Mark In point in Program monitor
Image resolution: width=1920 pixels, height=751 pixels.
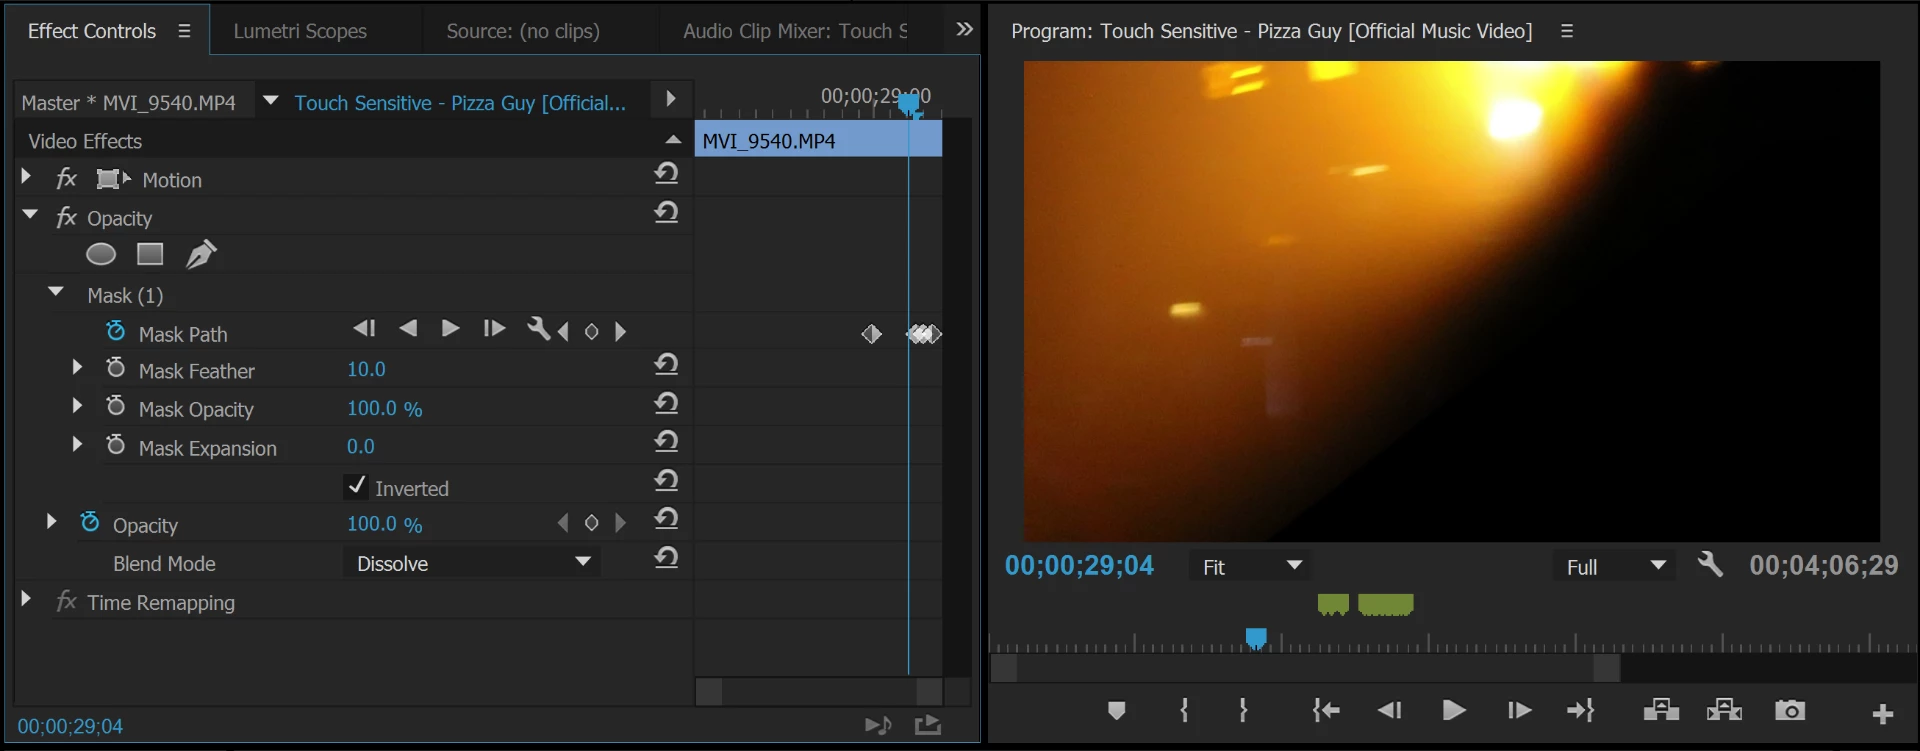click(1185, 711)
